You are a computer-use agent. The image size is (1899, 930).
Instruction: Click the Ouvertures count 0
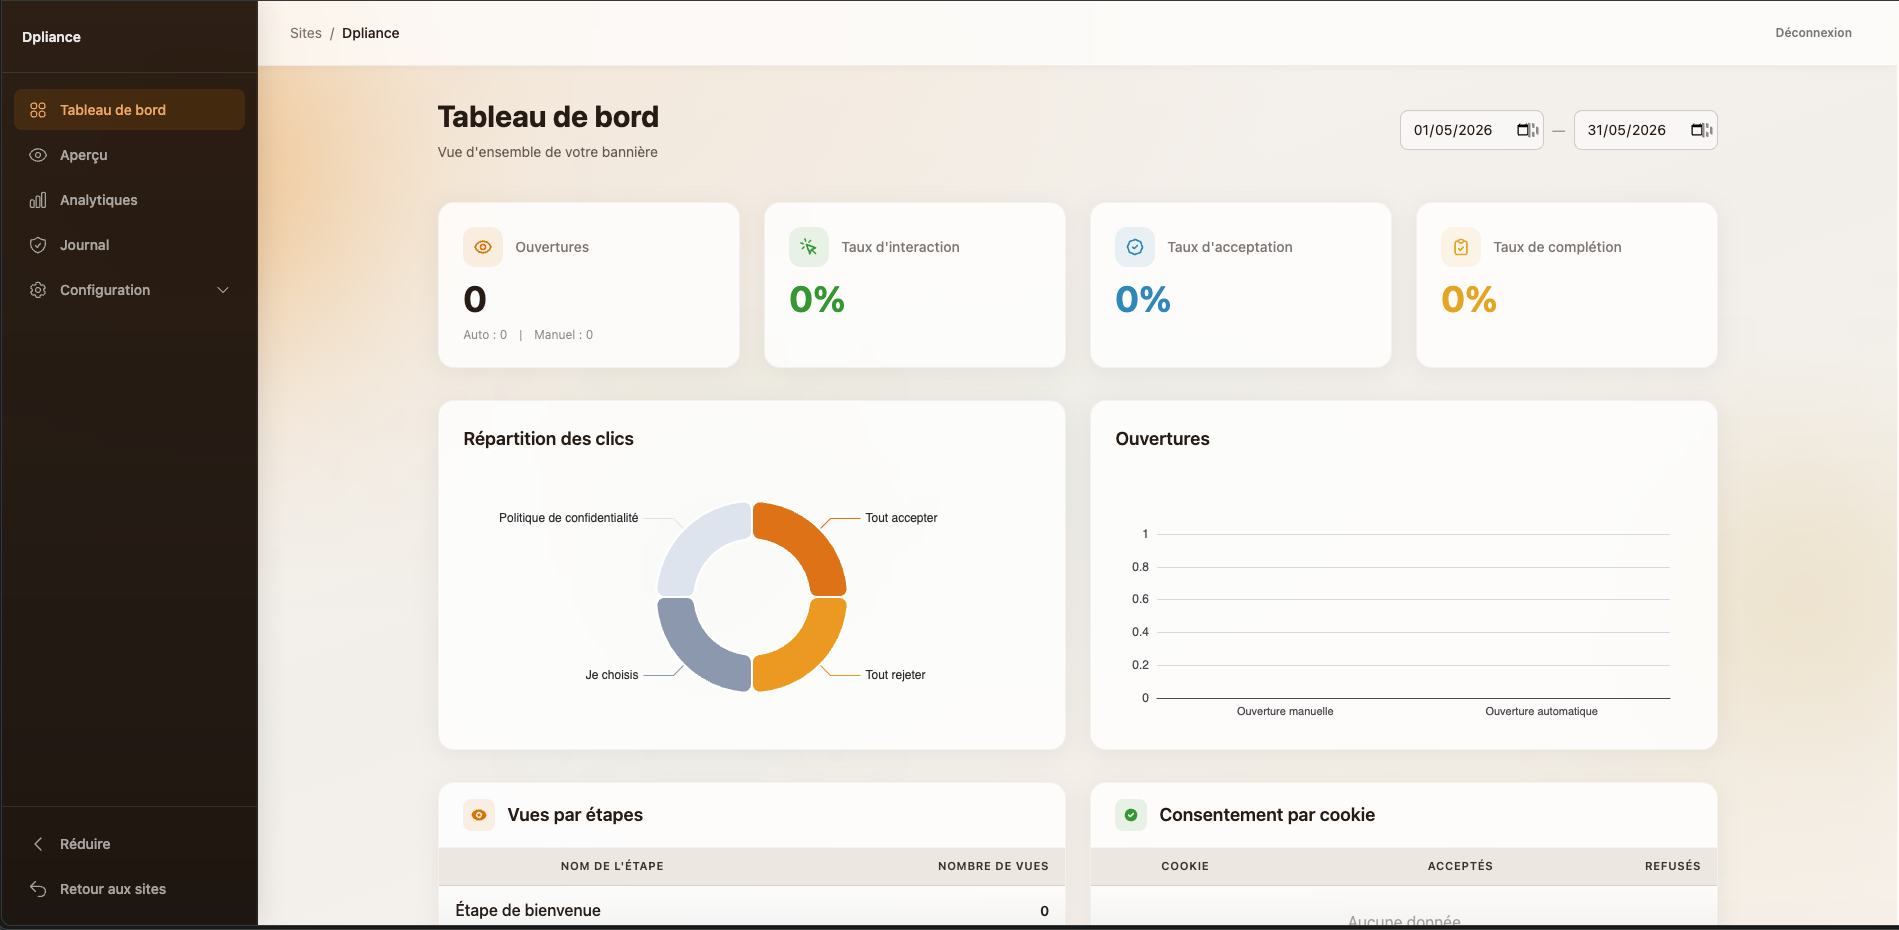tap(475, 299)
